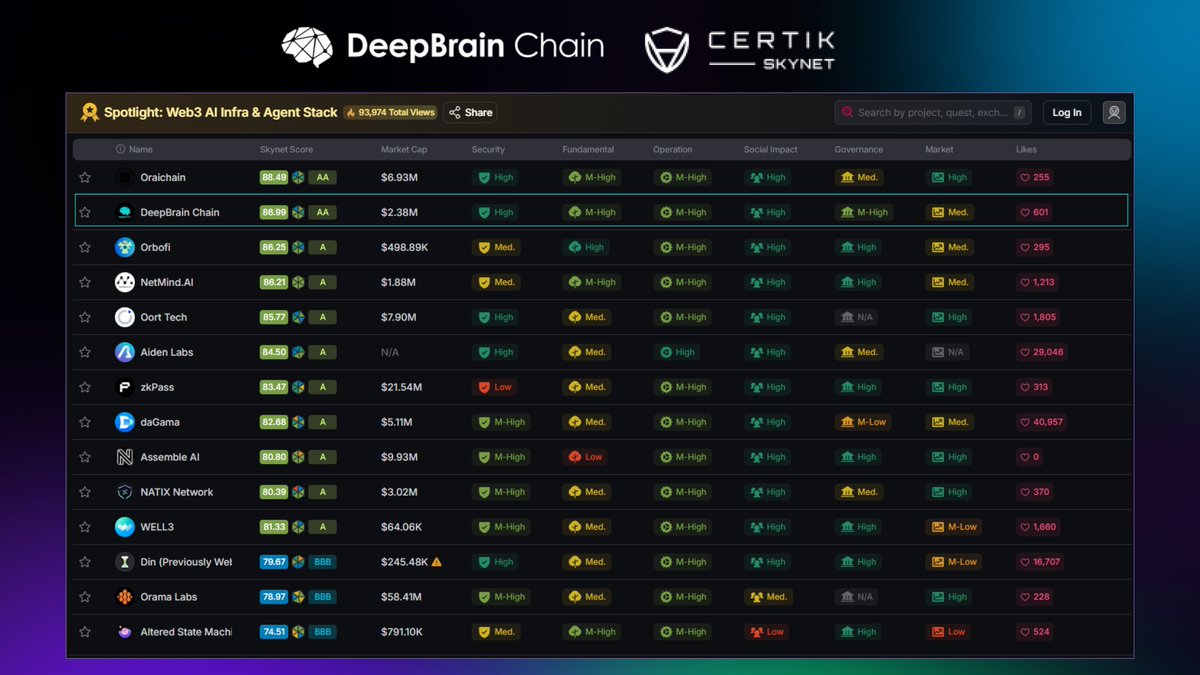
Task: Sort table by Social Impact column
Action: pos(771,150)
